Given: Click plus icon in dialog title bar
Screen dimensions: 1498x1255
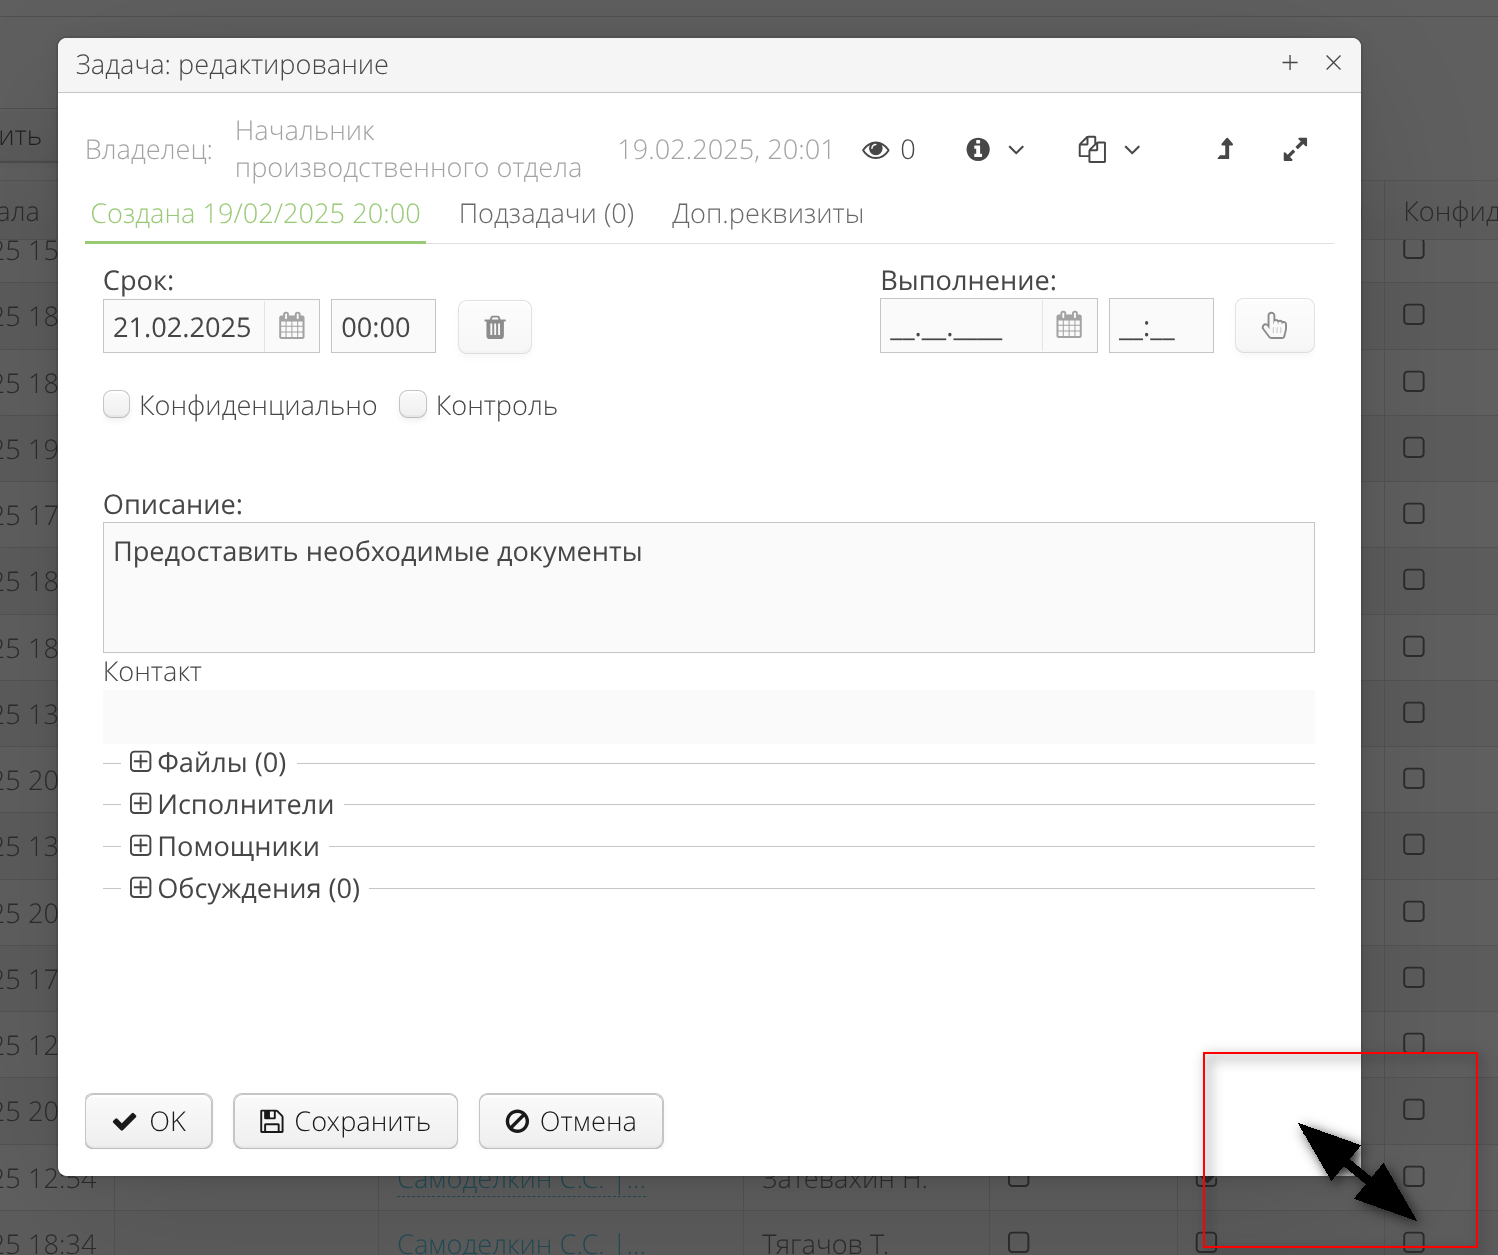Looking at the screenshot, I should [x=1290, y=63].
